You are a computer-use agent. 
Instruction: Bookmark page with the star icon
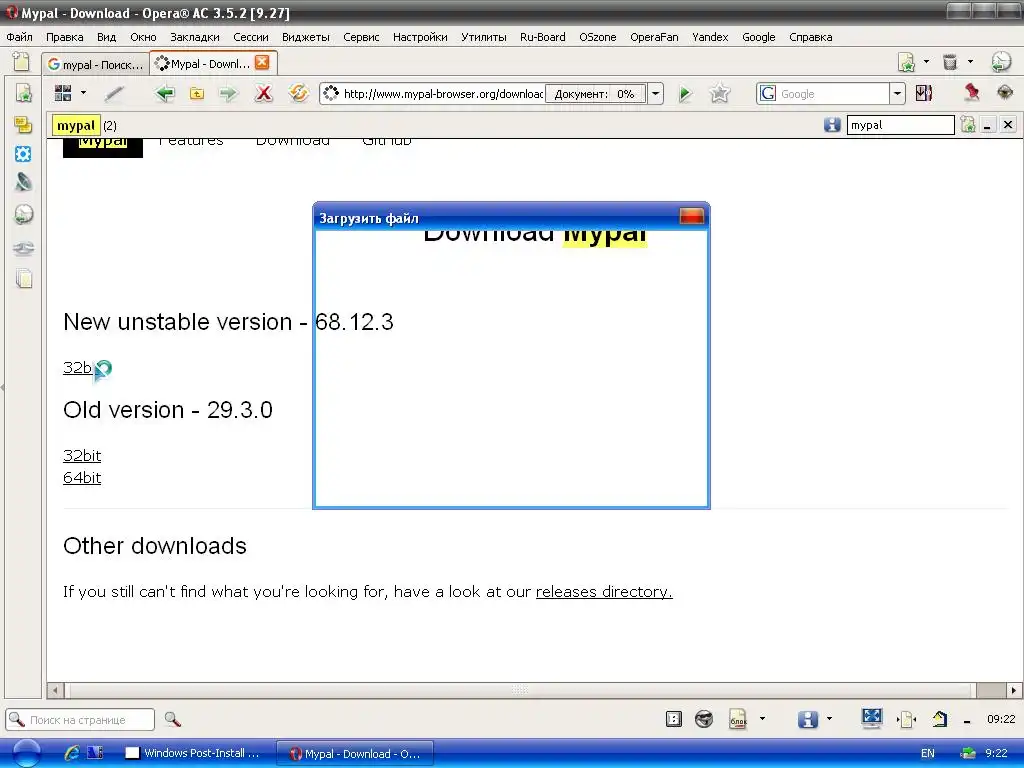(719, 93)
